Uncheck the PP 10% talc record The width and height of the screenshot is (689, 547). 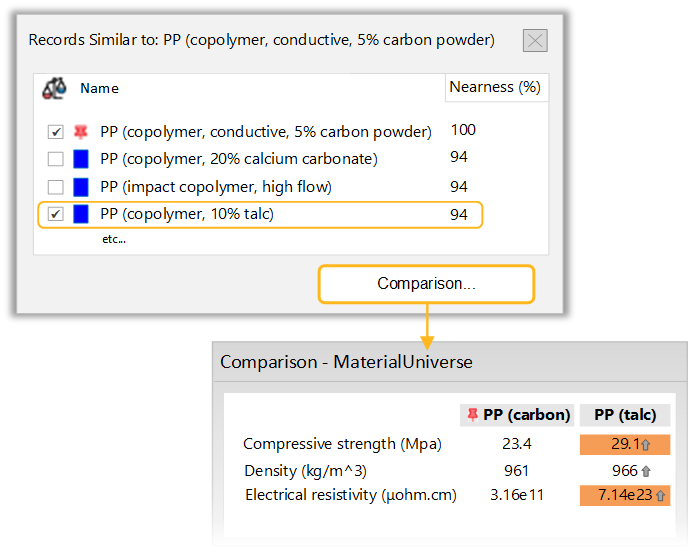56,214
